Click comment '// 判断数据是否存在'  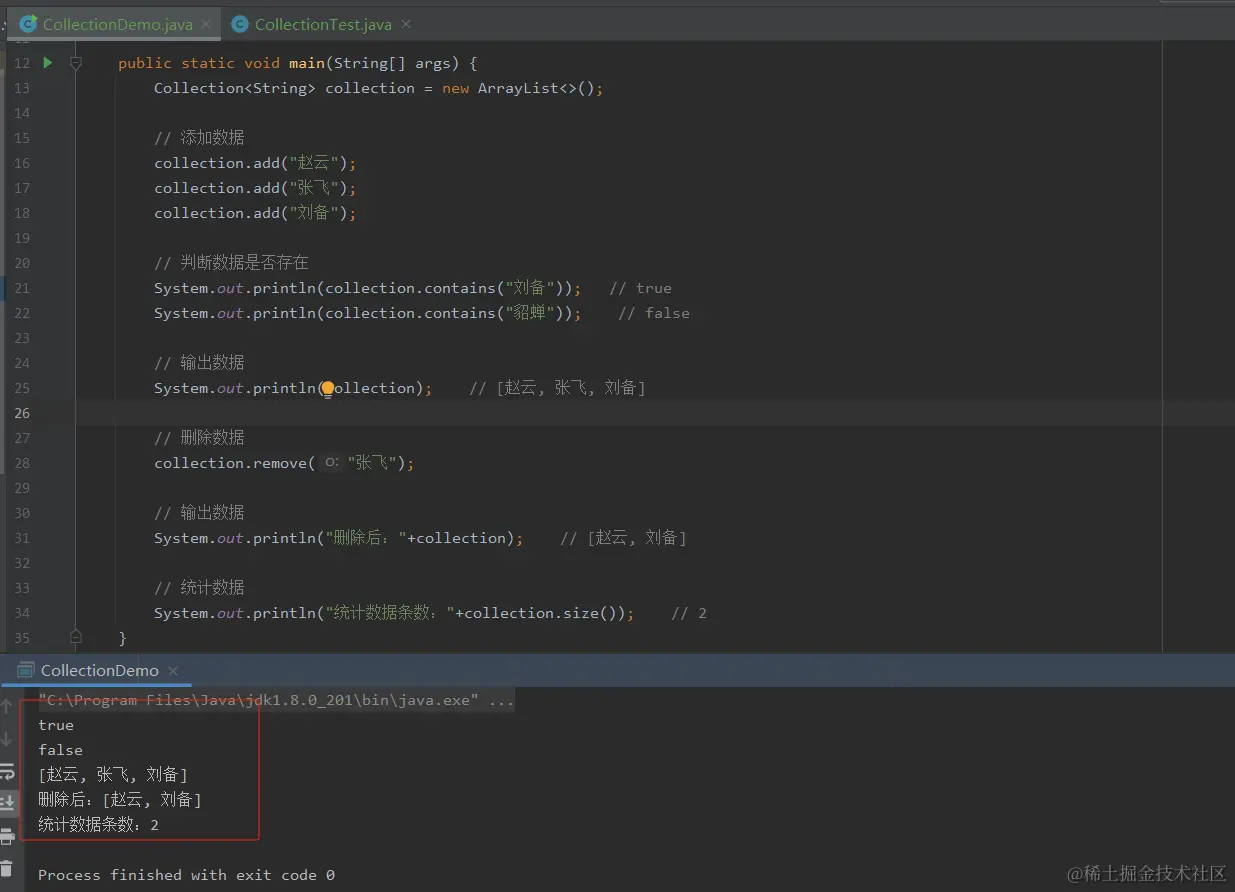(231, 263)
